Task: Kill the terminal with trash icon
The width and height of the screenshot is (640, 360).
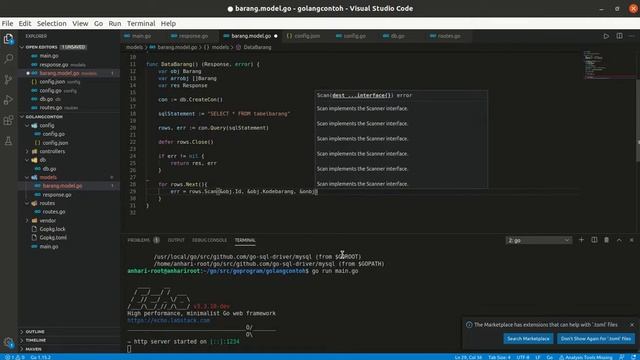Action: 607,240
